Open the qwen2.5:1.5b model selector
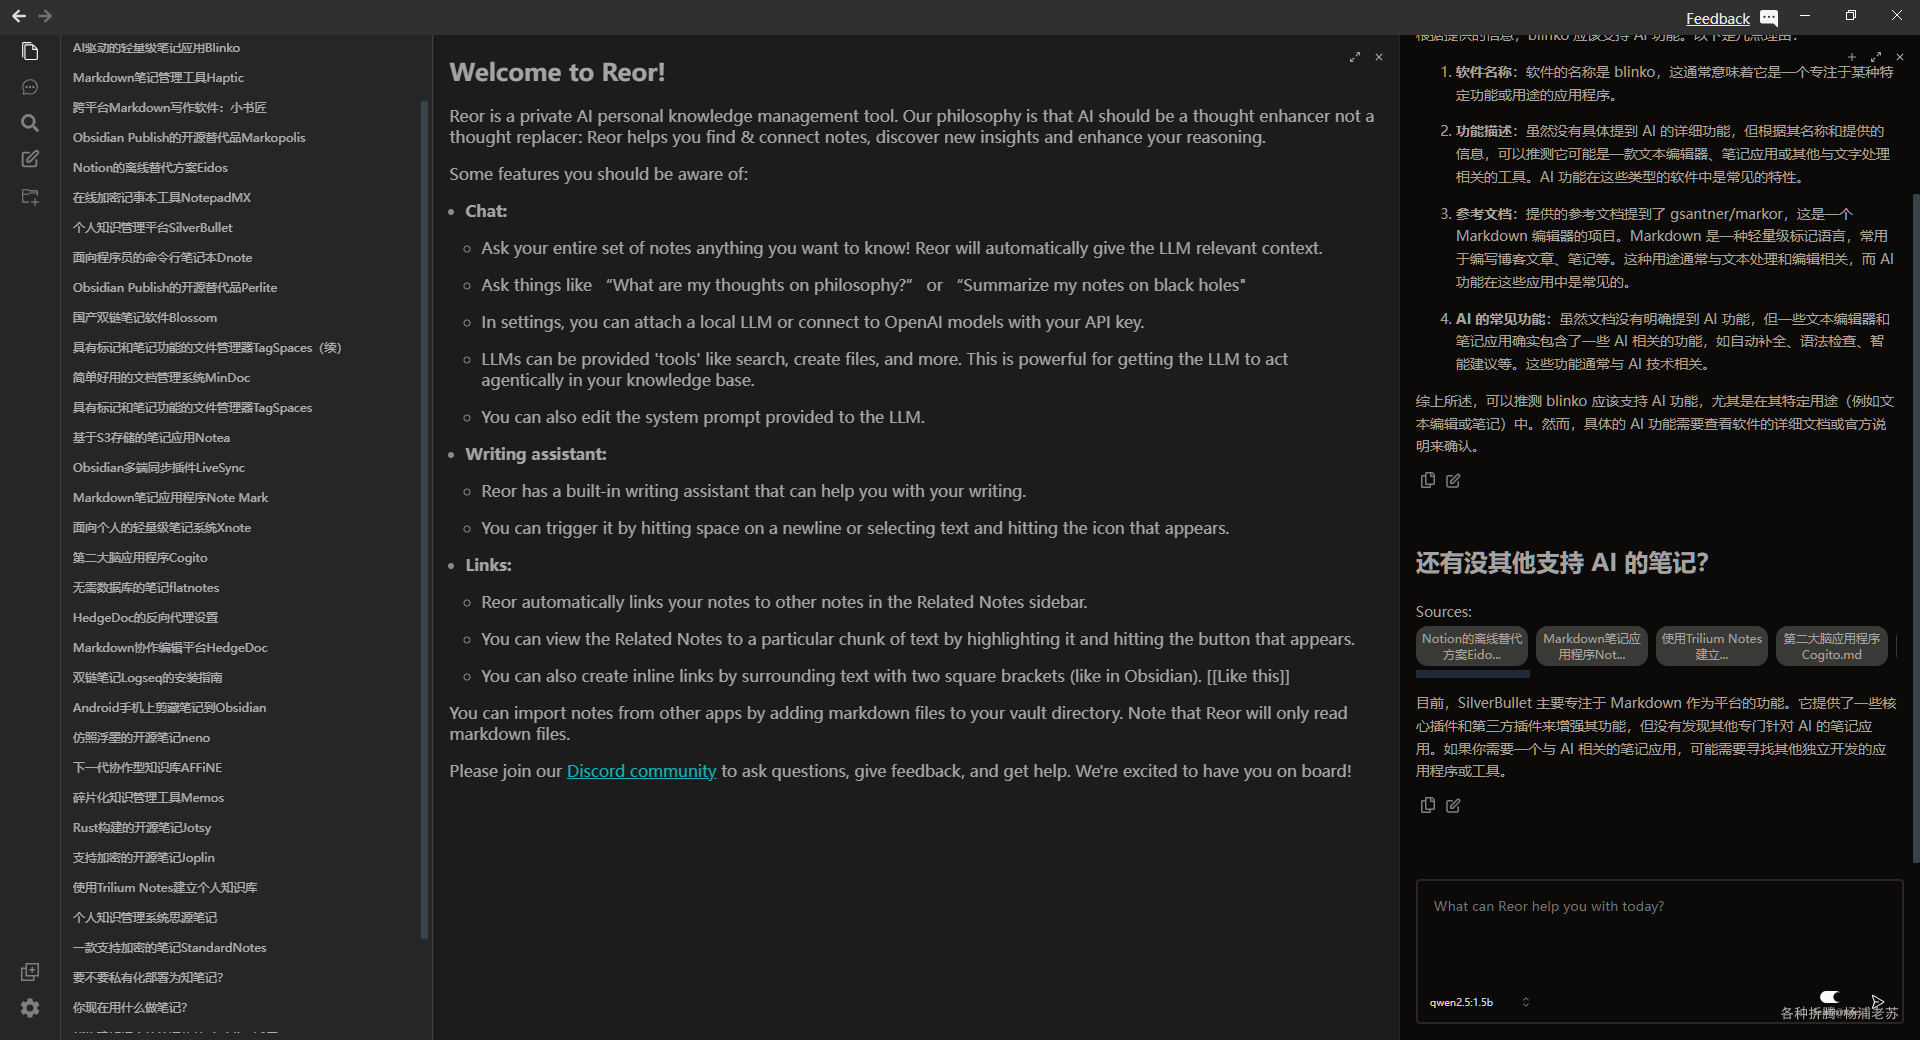Screen dimensions: 1920x1040 [x=1479, y=1002]
